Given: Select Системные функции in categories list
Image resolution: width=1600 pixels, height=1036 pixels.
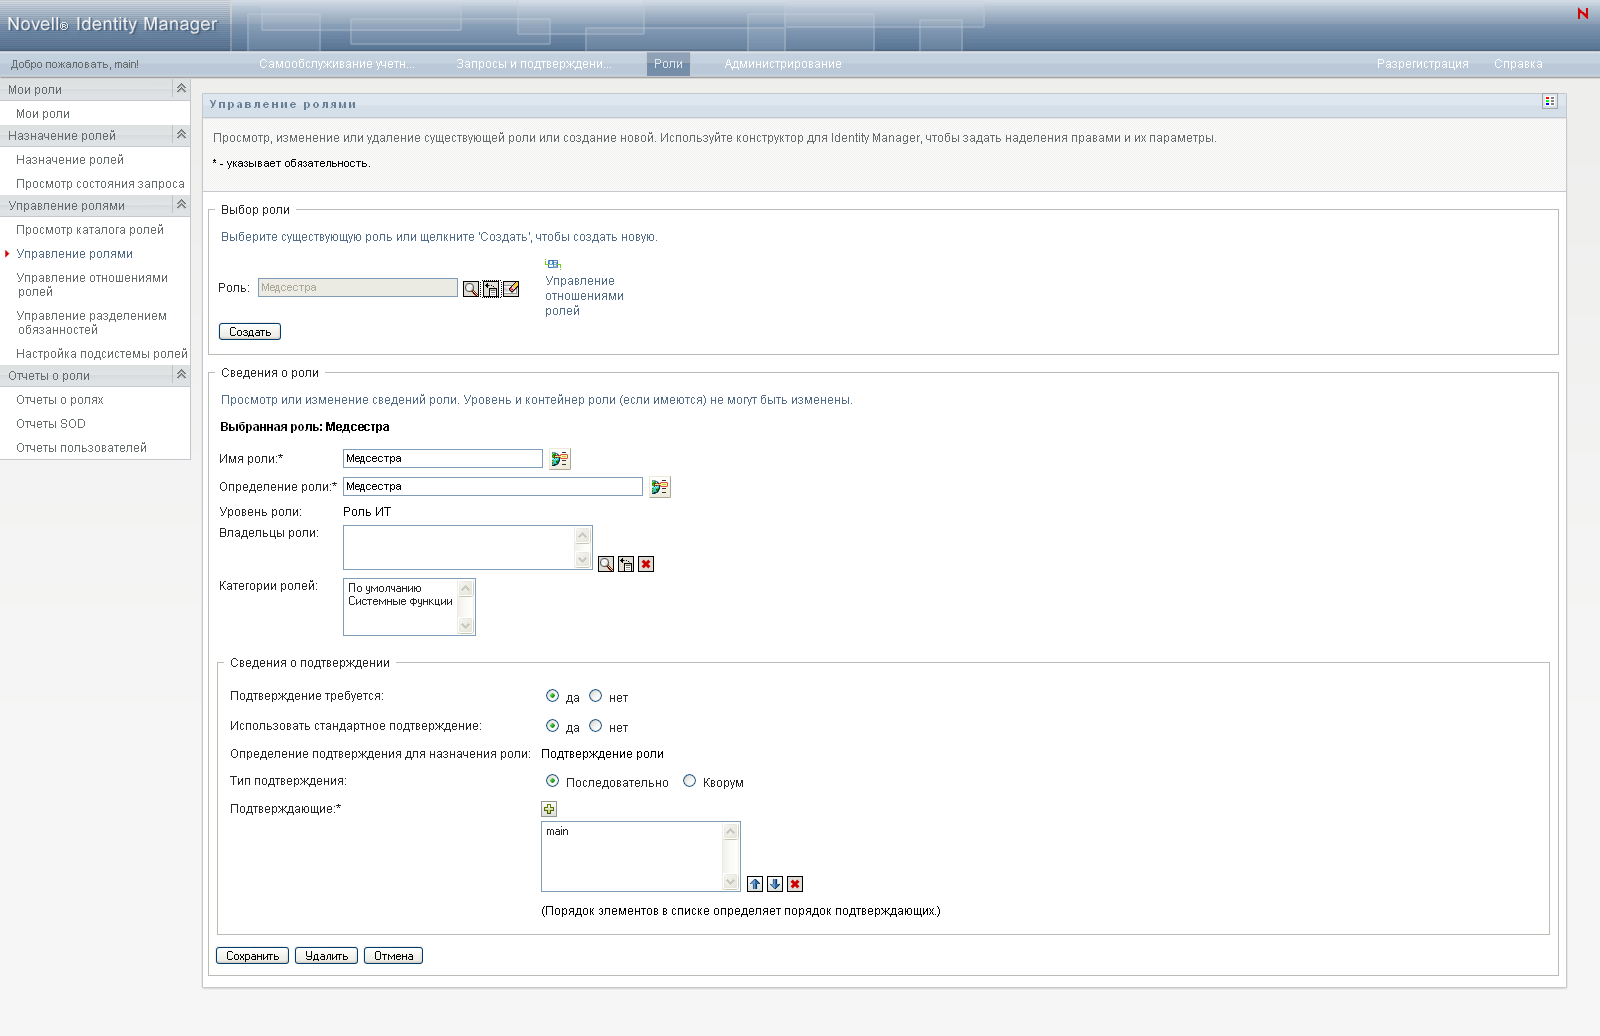Looking at the screenshot, I should click(x=400, y=601).
